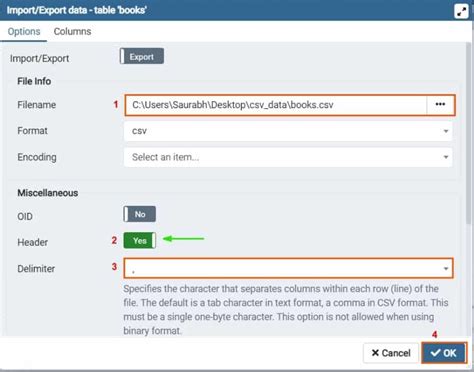
Task: Open file browser via ellipsis button
Action: point(440,105)
